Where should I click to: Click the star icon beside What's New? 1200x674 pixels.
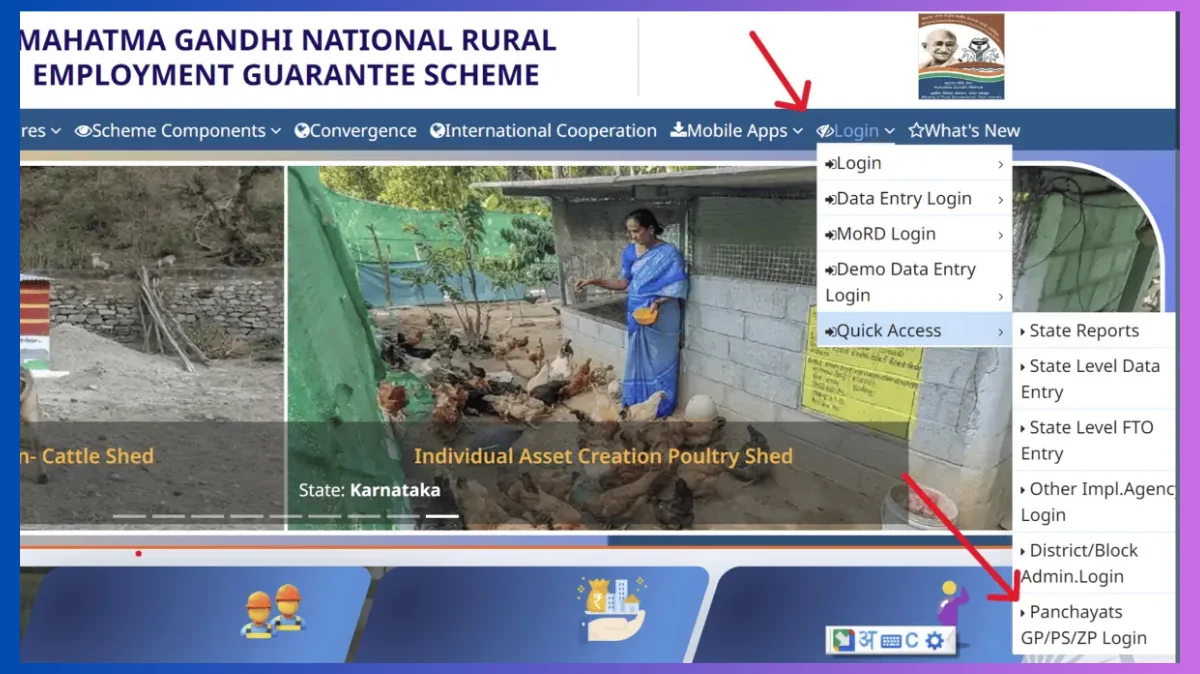click(917, 130)
